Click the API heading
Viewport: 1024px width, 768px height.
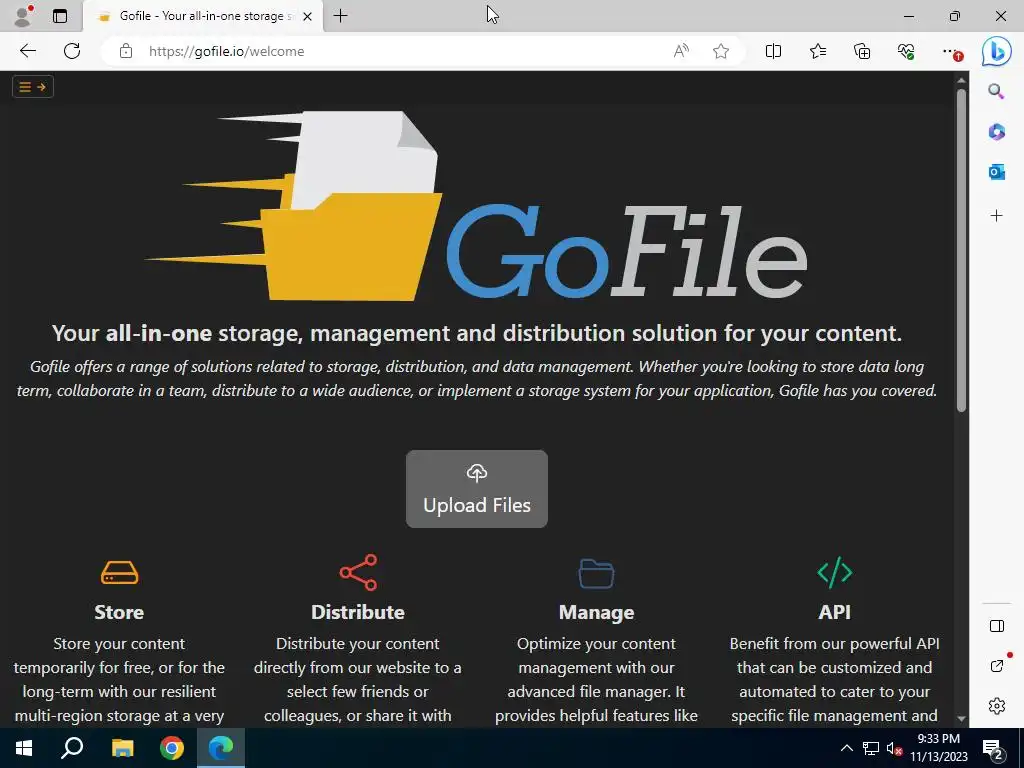(x=835, y=613)
